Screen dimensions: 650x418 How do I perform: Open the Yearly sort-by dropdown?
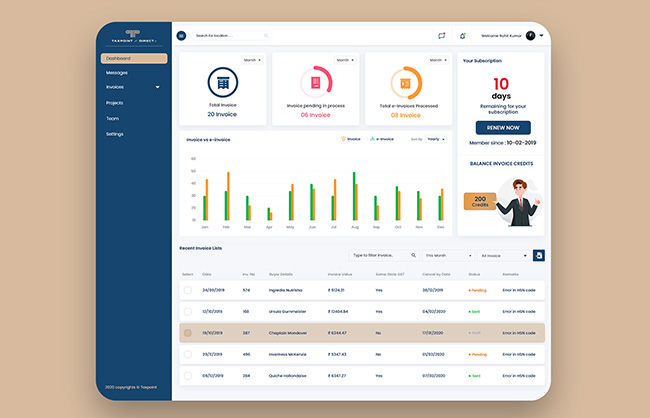pos(436,140)
